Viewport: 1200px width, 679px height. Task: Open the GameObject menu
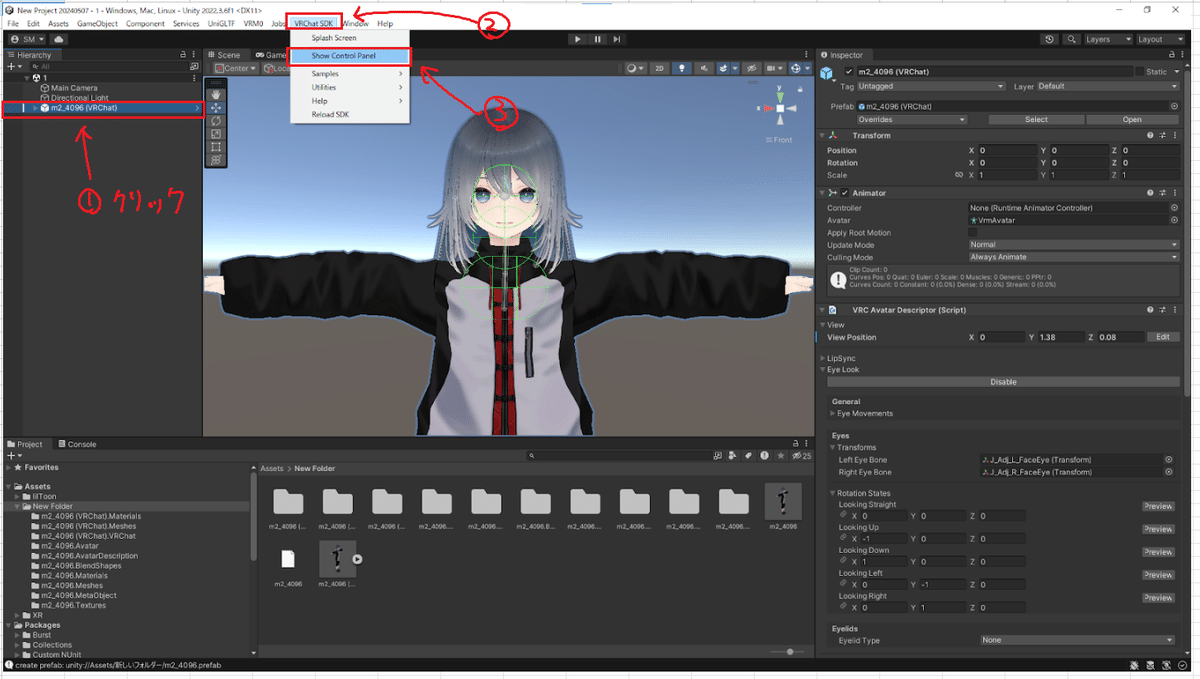point(97,23)
